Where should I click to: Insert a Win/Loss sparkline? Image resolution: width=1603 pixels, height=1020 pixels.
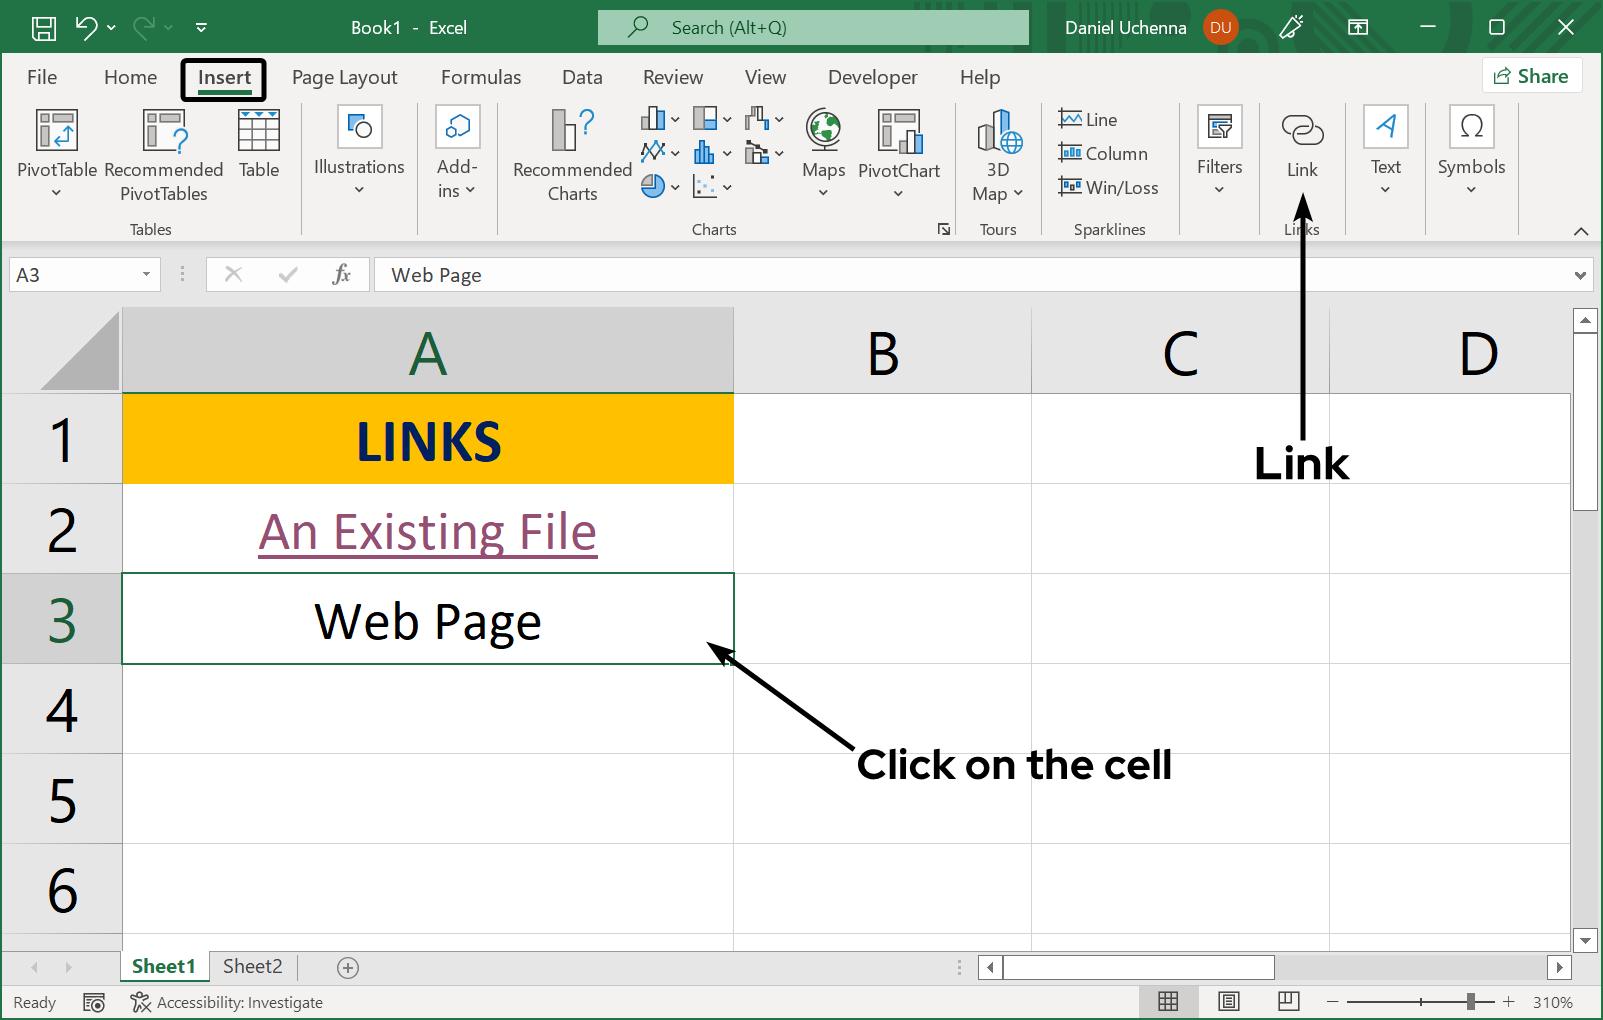[1109, 187]
